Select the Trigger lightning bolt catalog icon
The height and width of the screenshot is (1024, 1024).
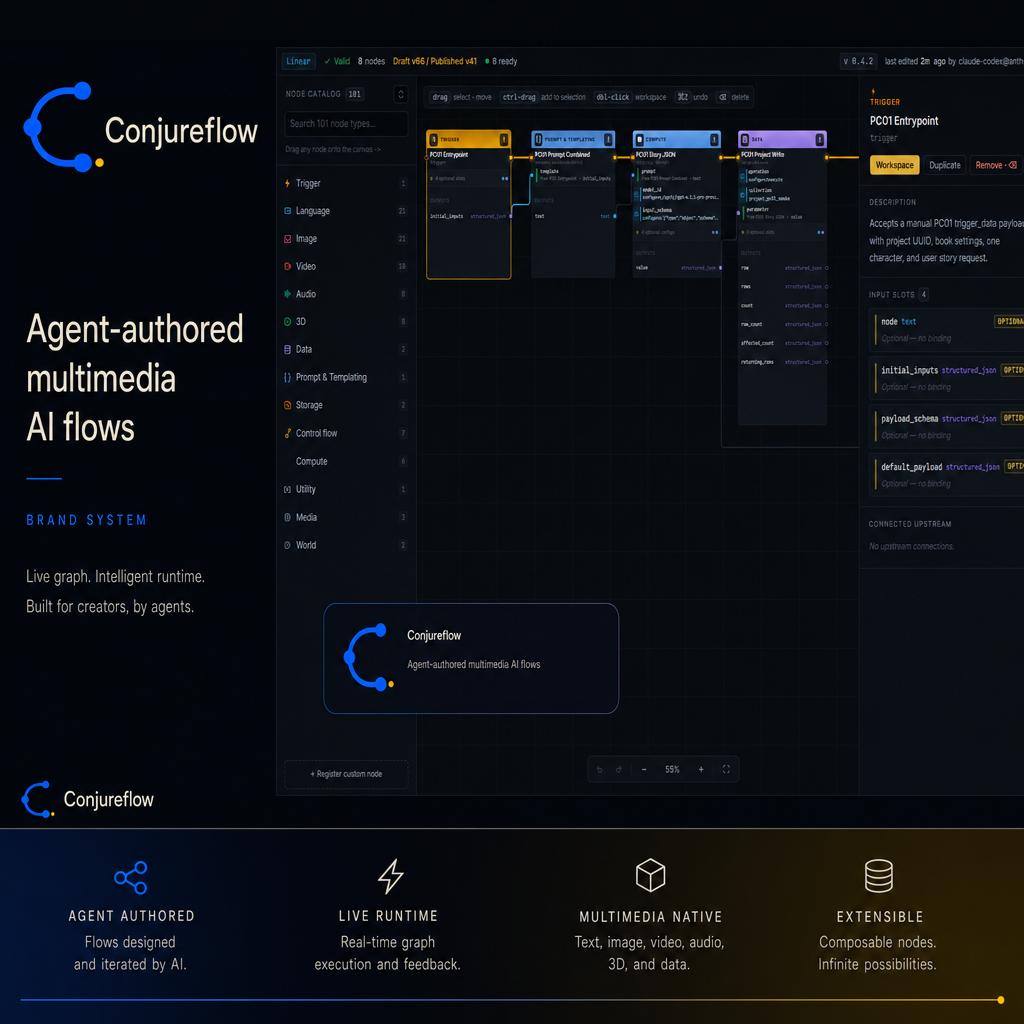(287, 184)
